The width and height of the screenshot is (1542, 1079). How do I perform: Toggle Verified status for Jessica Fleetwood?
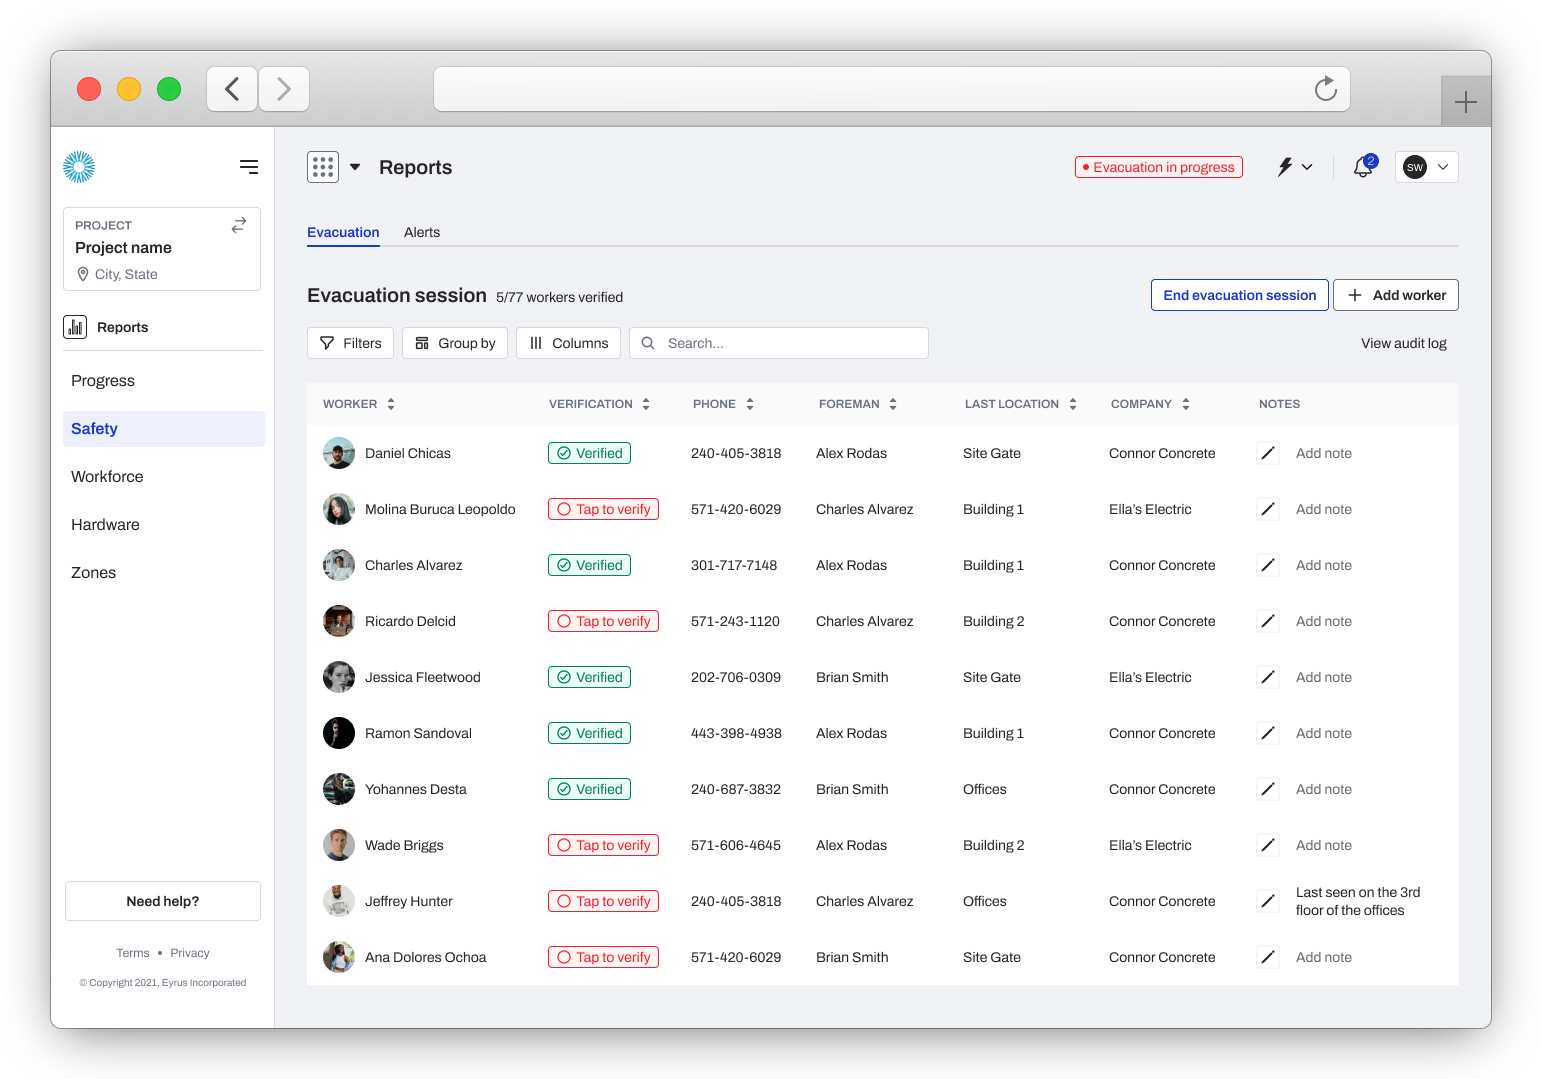pos(589,677)
